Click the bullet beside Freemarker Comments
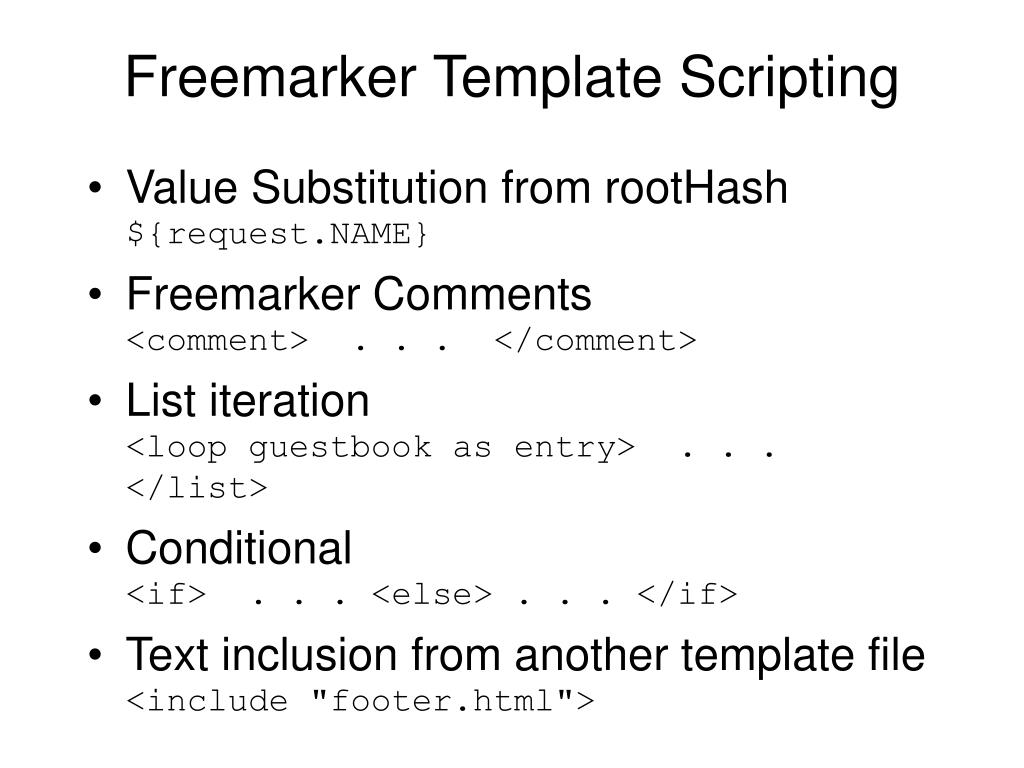The image size is (1024, 768). pos(95,295)
